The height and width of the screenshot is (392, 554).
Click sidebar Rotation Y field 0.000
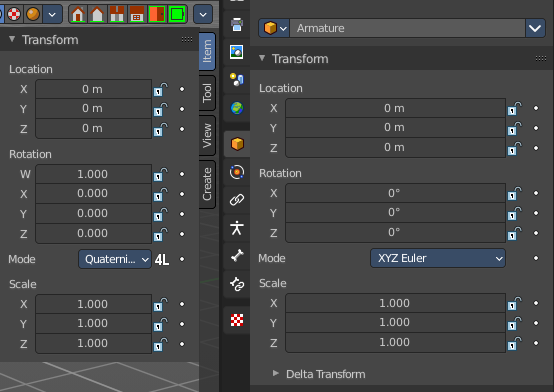93,213
